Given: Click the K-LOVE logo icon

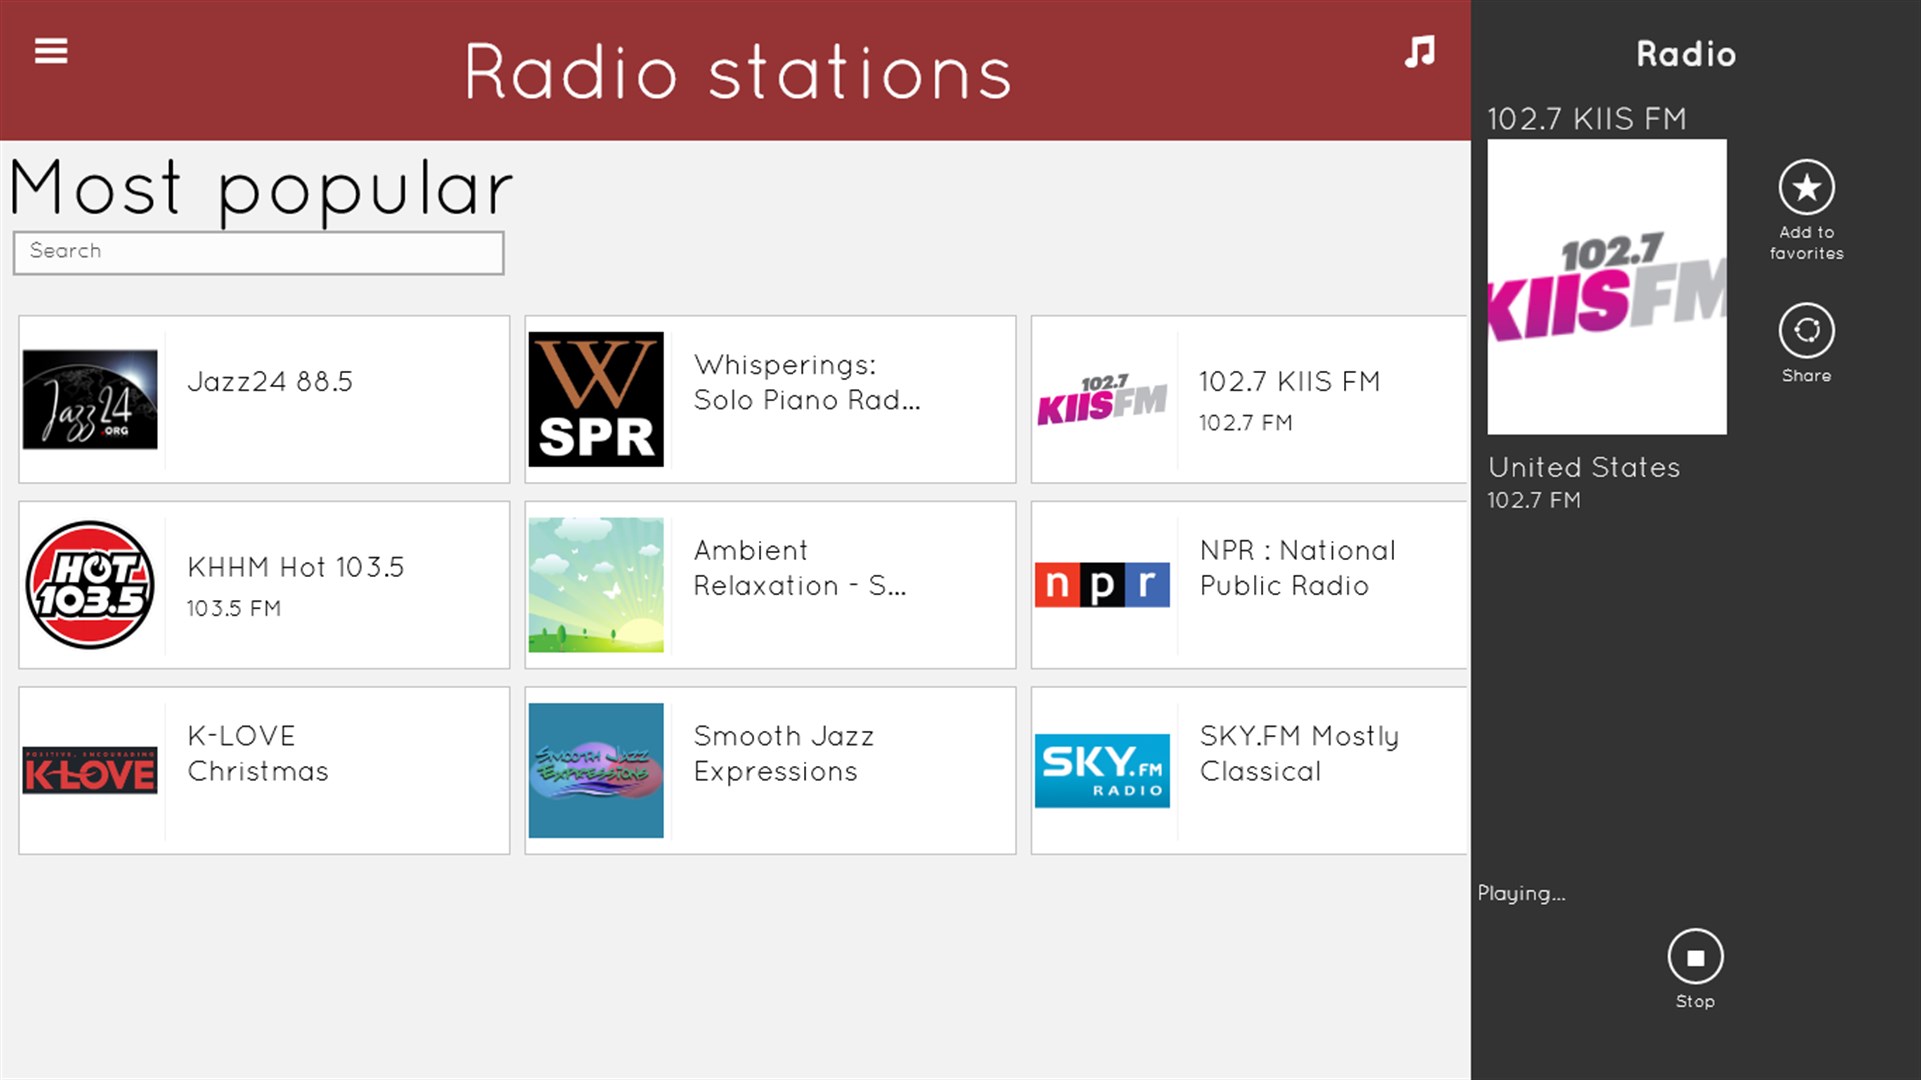Looking at the screenshot, I should coord(90,770).
